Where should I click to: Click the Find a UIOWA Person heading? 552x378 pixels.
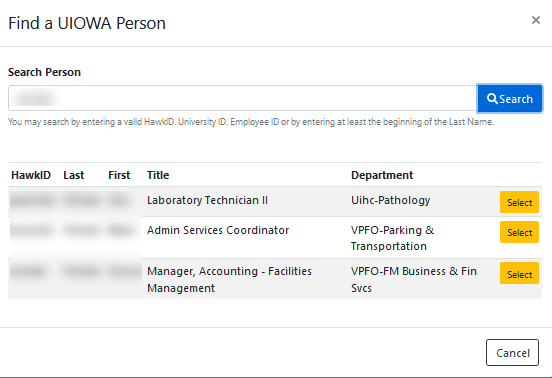click(87, 23)
